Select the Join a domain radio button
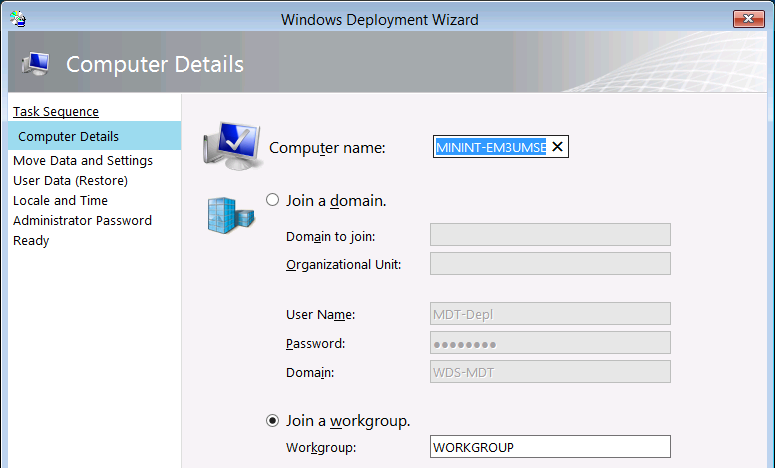Screen dimensions: 775x468 coord(272,200)
